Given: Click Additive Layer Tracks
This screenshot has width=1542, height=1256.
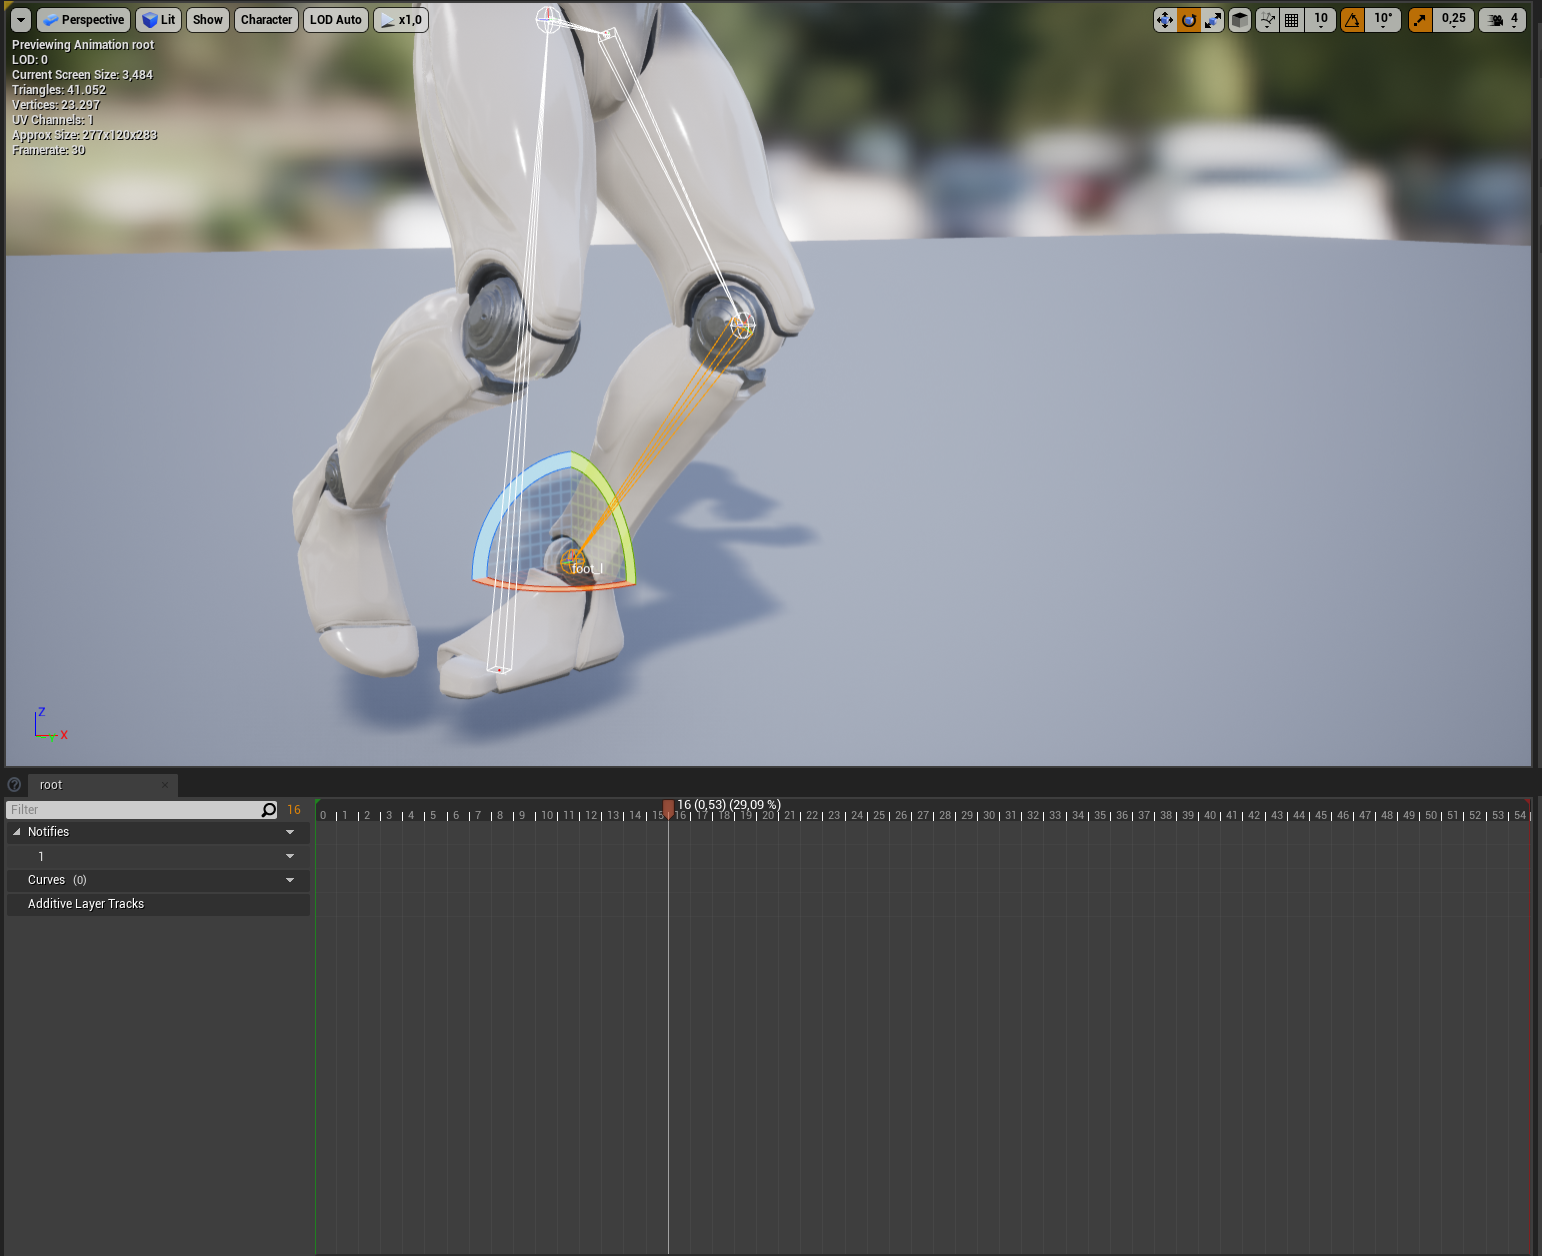Looking at the screenshot, I should point(86,903).
